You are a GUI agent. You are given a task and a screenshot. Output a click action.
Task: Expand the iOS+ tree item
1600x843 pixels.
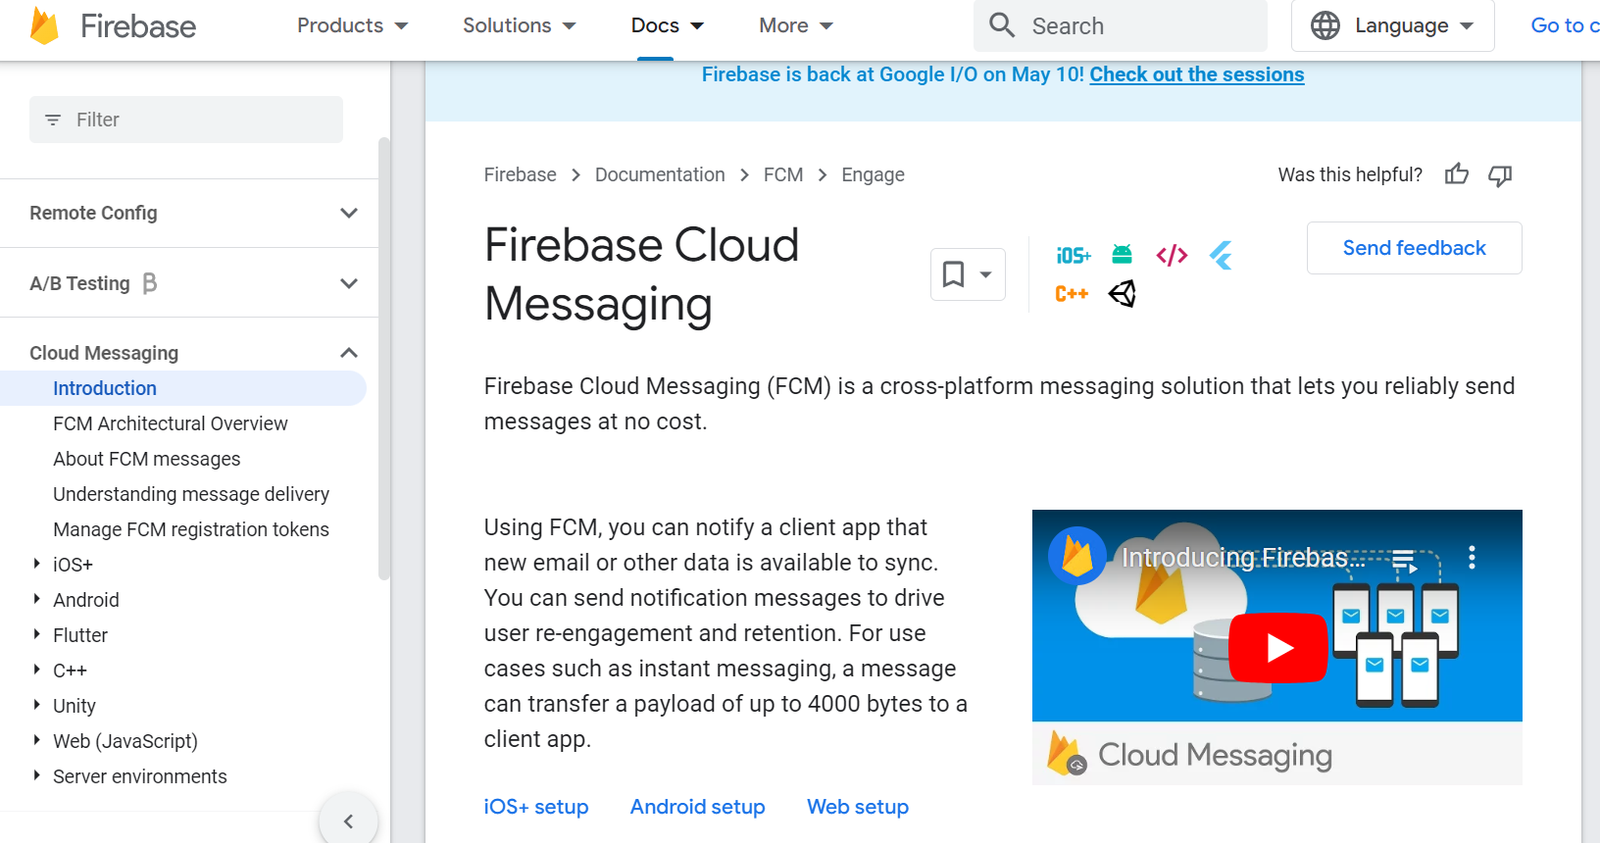(x=37, y=564)
